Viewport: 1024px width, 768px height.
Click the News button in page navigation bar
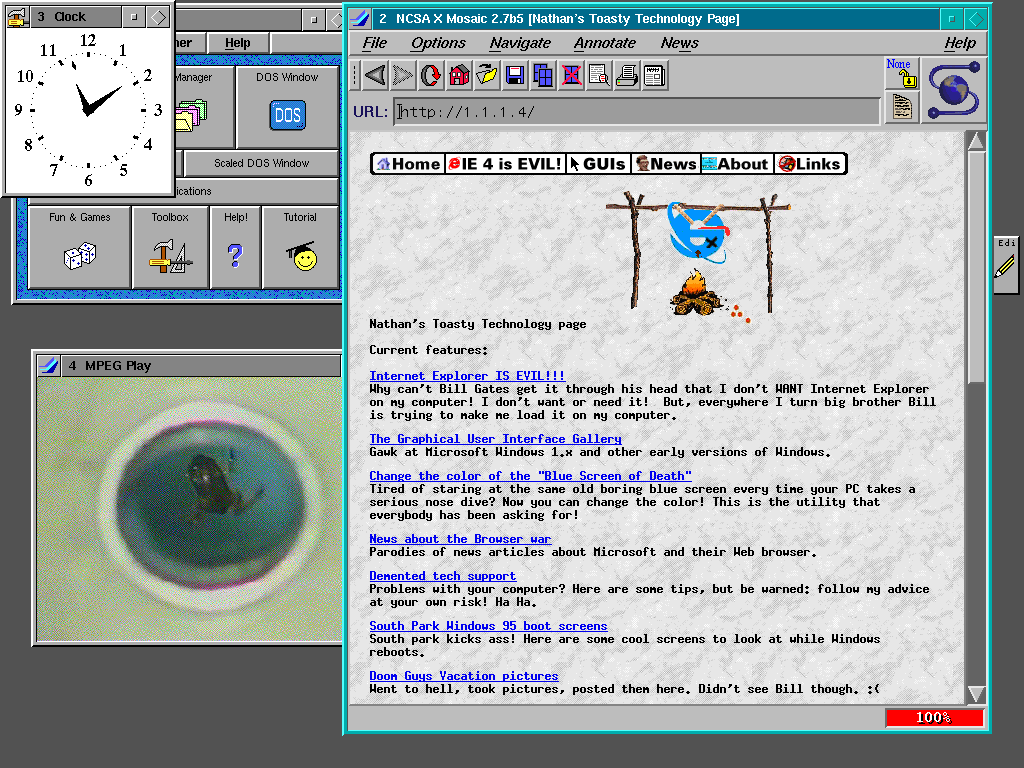coord(666,164)
